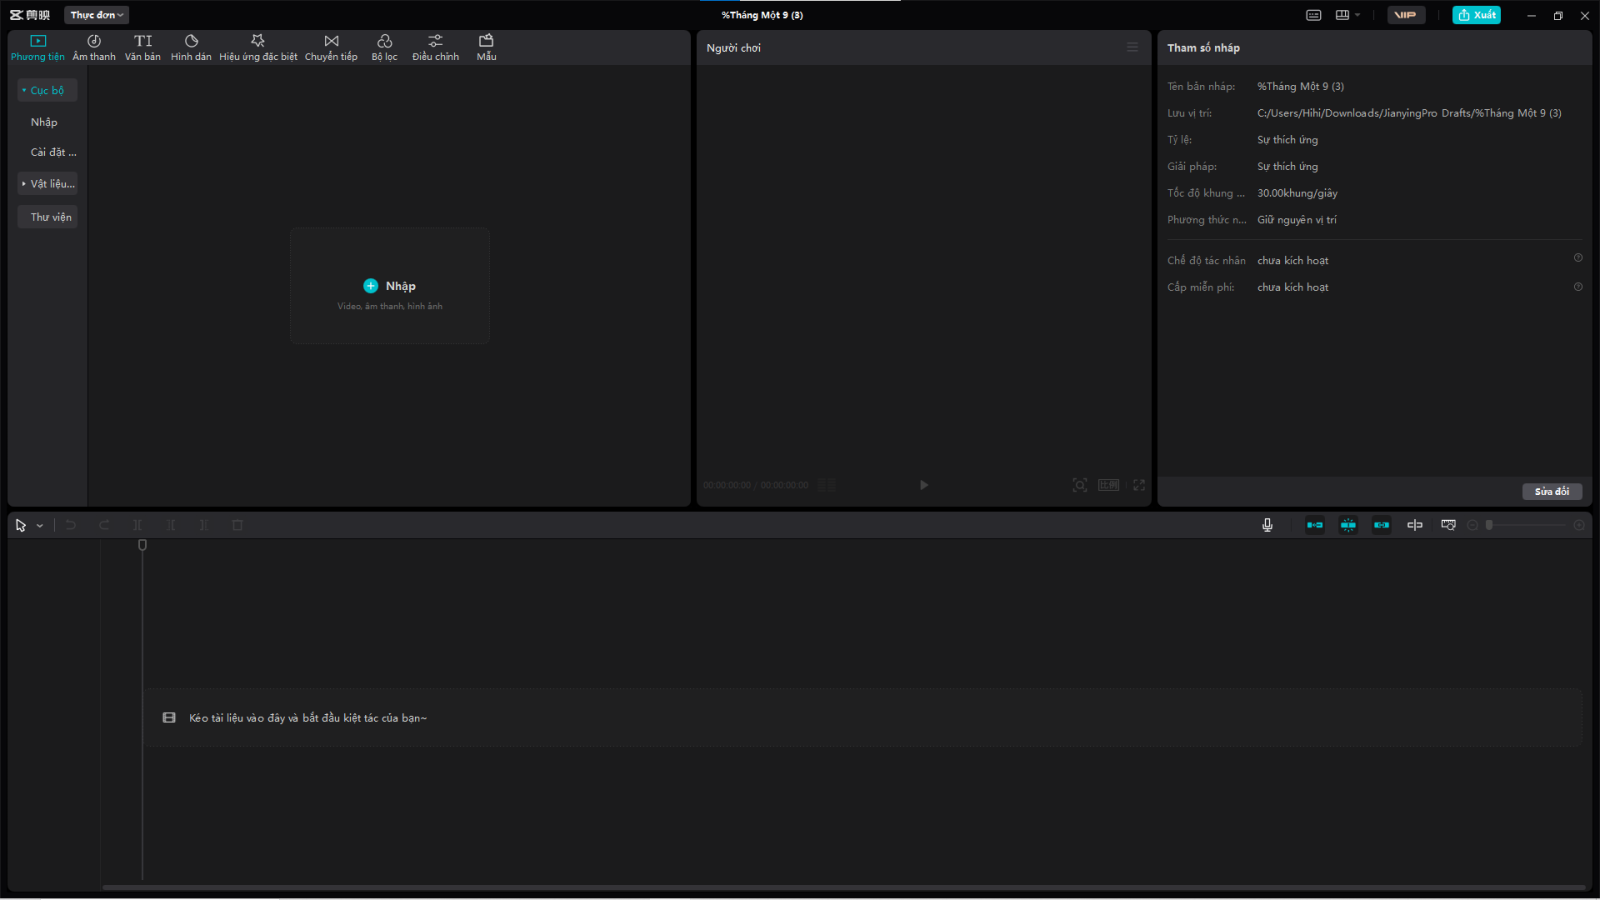Click the undo arrow
This screenshot has width=1600, height=900.
71,525
